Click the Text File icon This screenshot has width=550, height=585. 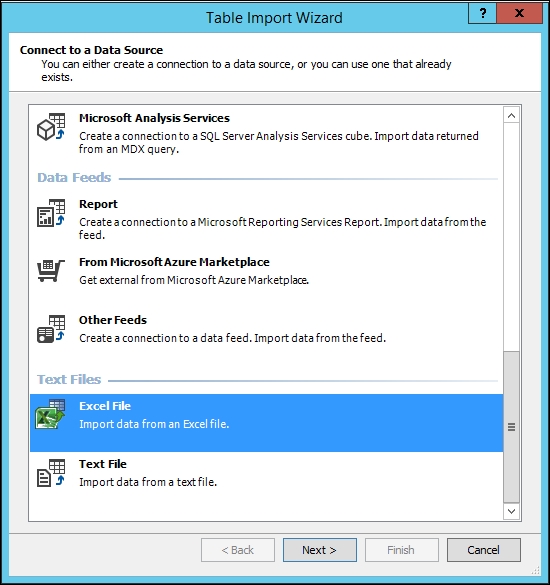click(x=51, y=473)
